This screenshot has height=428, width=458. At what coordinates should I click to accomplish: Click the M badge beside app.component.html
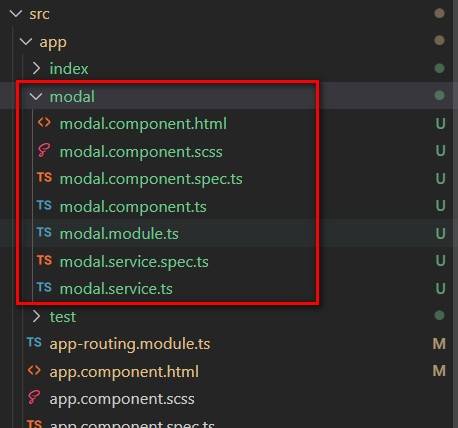[439, 371]
